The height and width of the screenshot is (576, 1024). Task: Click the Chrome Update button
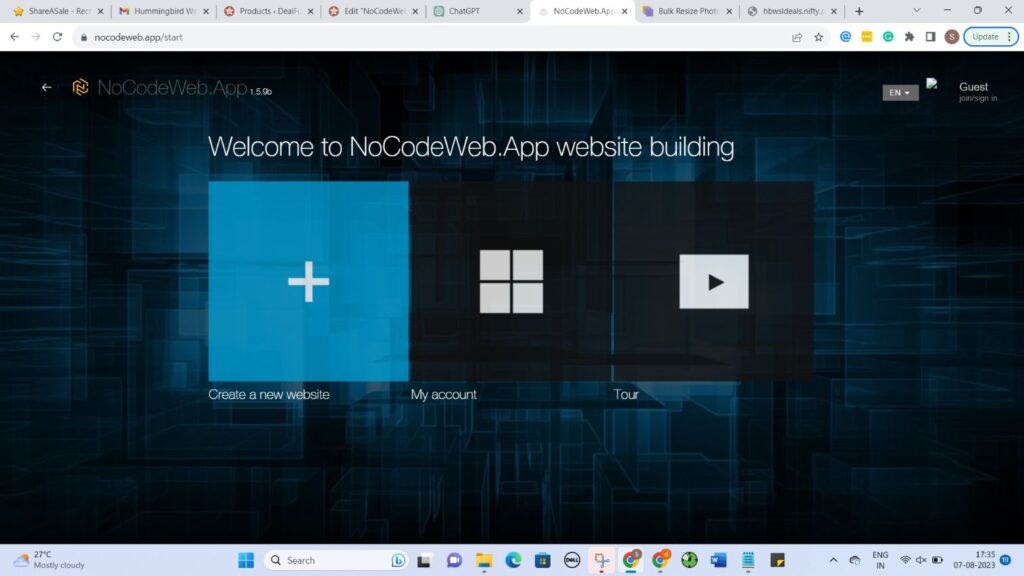coord(991,37)
